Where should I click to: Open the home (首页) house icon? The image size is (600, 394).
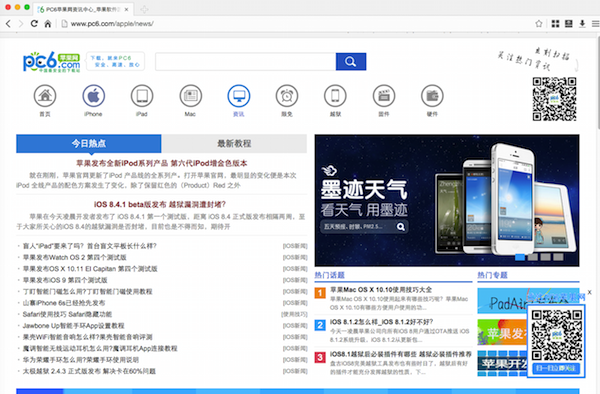(45, 96)
